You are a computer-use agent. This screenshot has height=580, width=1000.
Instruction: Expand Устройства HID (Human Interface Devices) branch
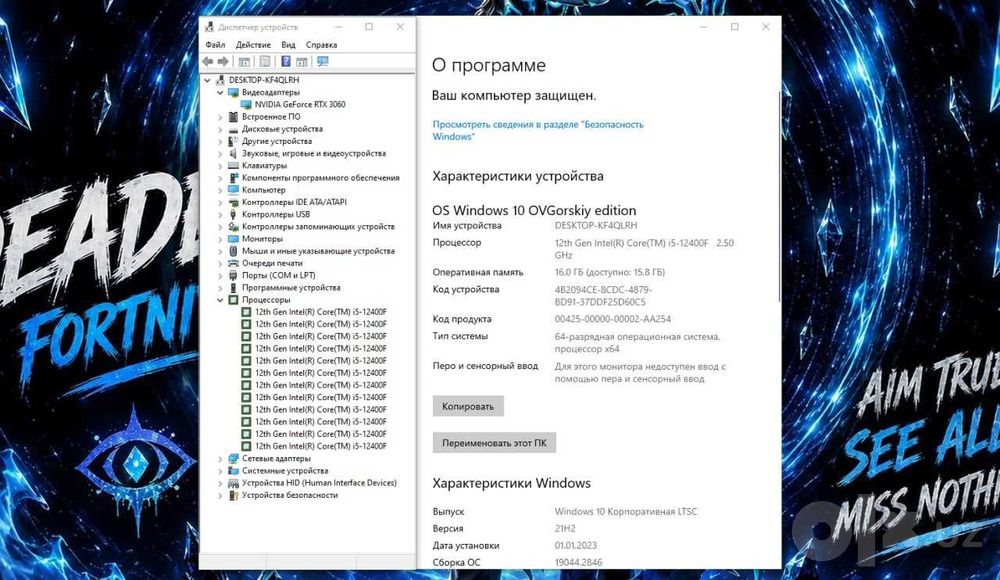(x=220, y=483)
